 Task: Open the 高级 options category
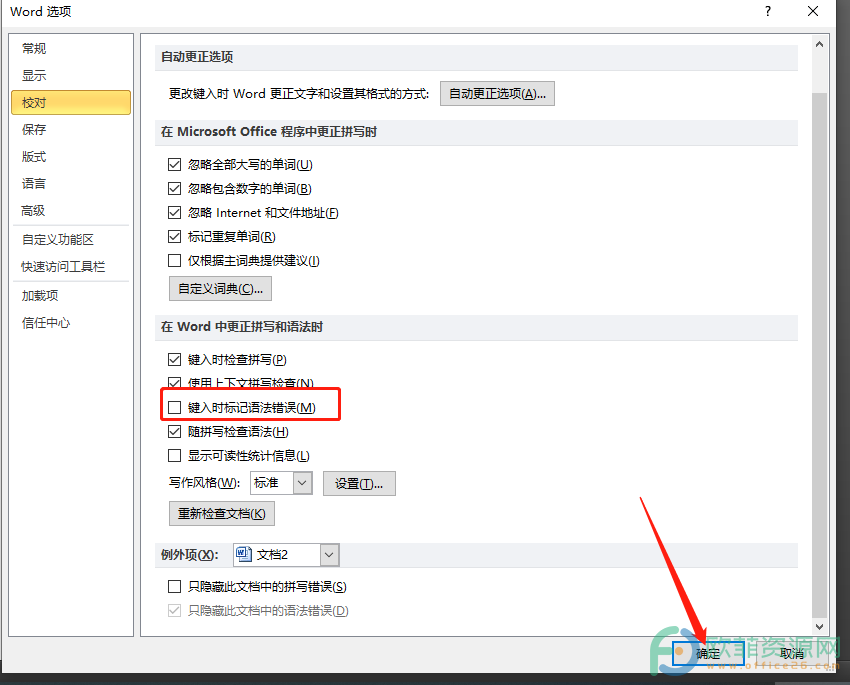point(33,211)
